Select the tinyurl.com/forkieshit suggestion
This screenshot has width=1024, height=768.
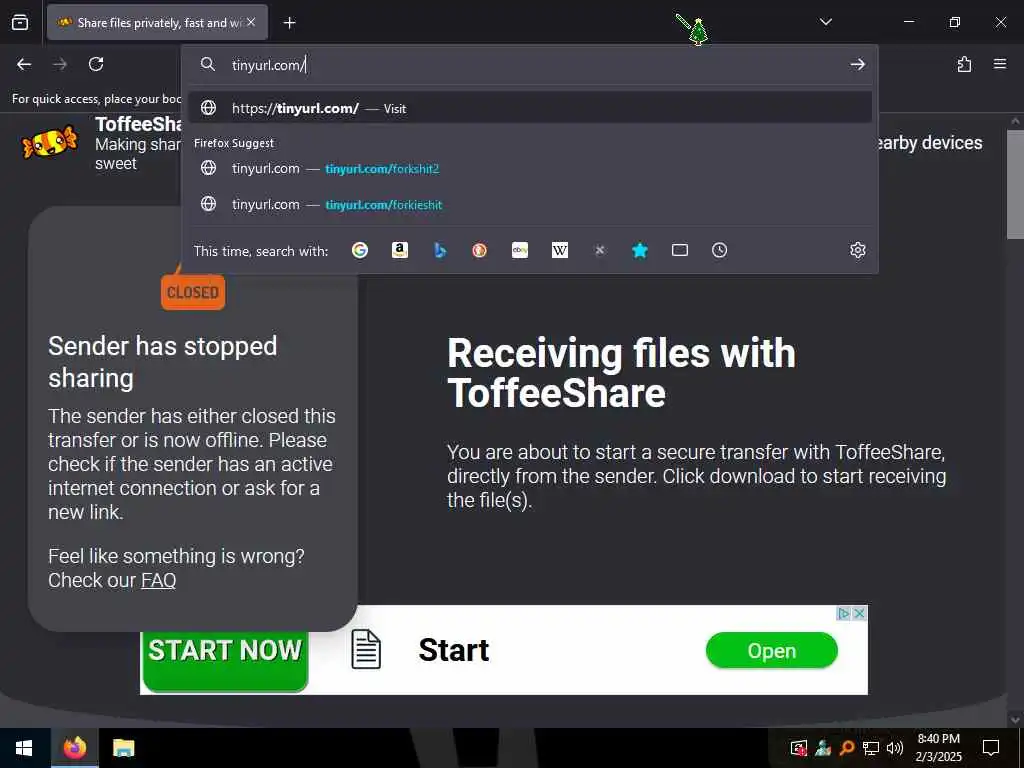[530, 204]
